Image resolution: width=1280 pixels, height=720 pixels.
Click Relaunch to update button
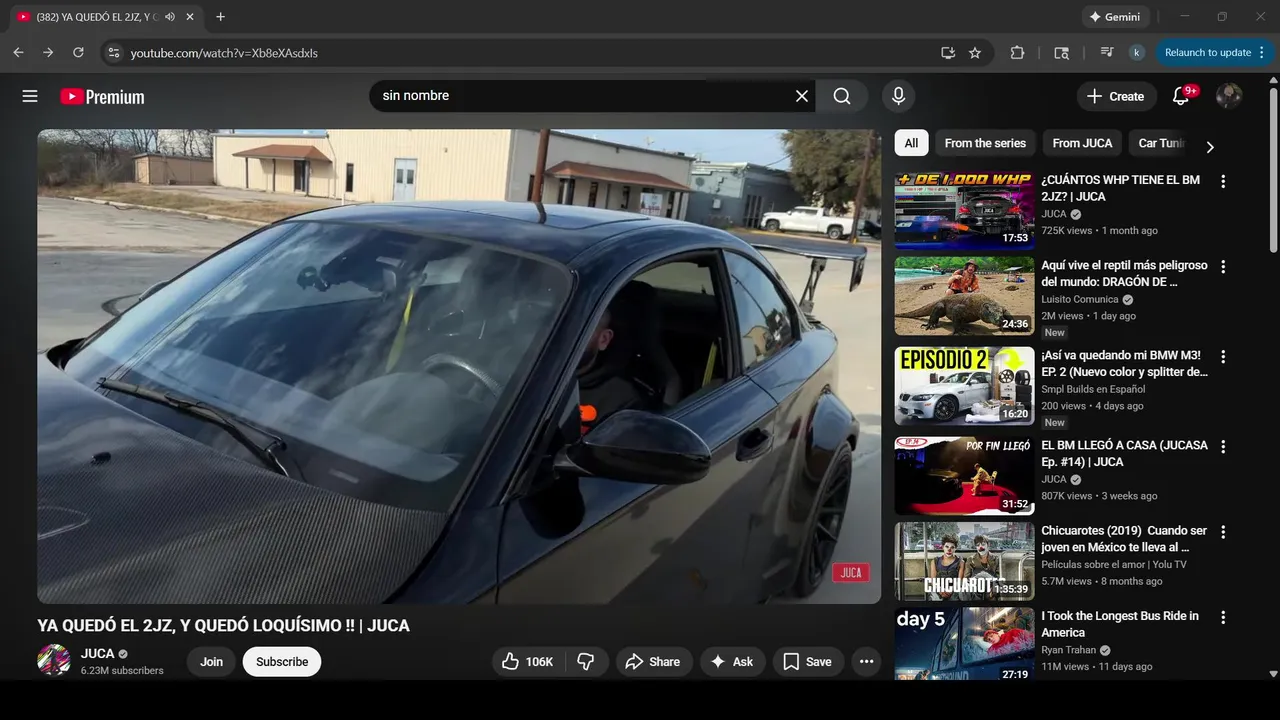pos(1213,53)
